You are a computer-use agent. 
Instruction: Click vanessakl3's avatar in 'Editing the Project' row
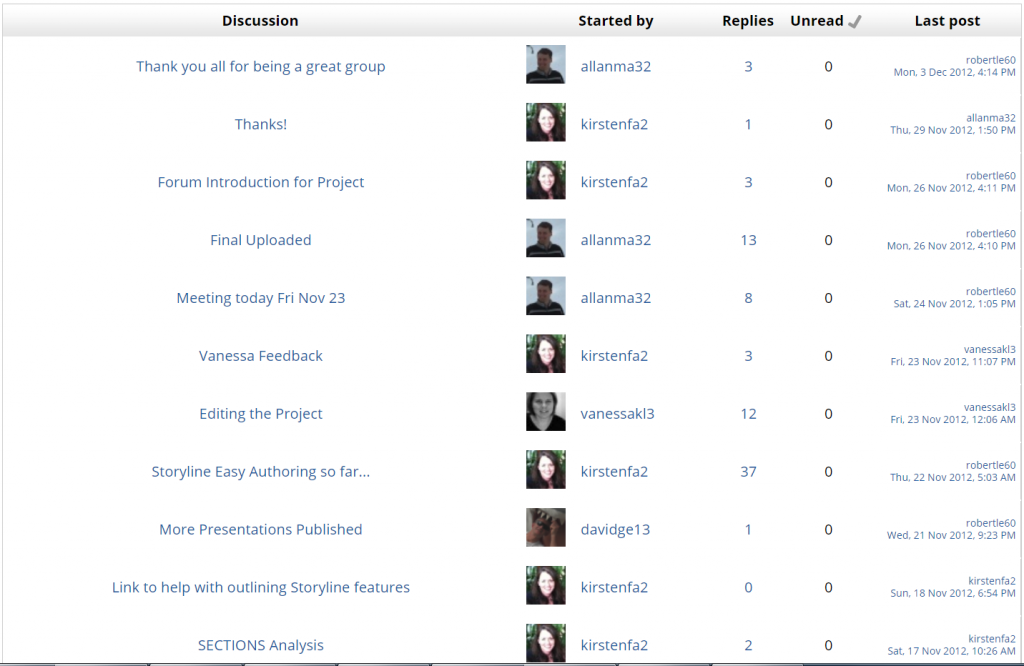[546, 412]
